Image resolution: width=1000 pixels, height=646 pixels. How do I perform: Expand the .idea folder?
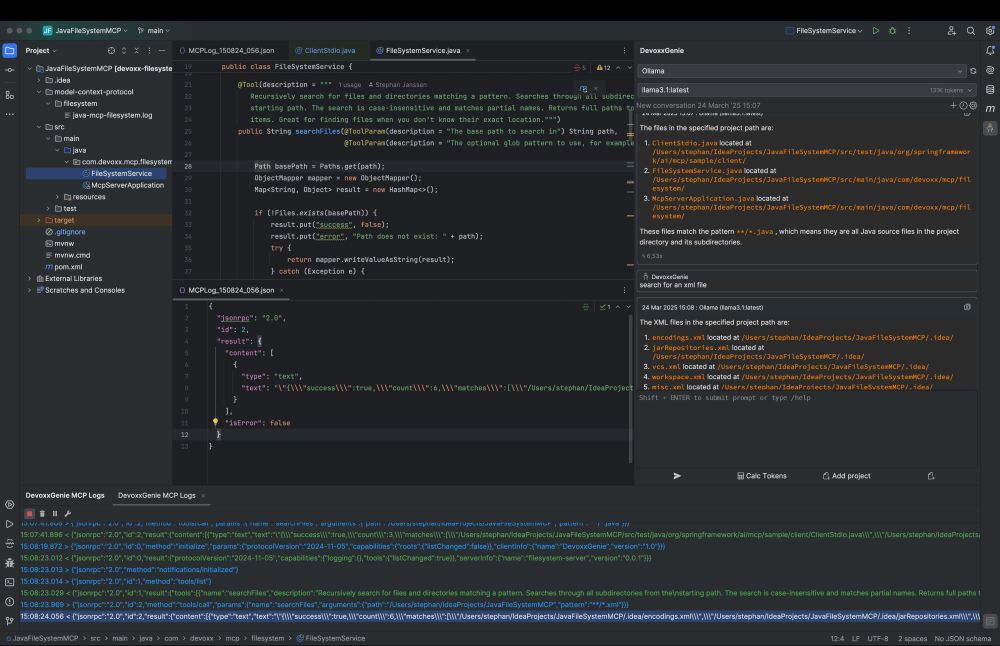pos(39,80)
